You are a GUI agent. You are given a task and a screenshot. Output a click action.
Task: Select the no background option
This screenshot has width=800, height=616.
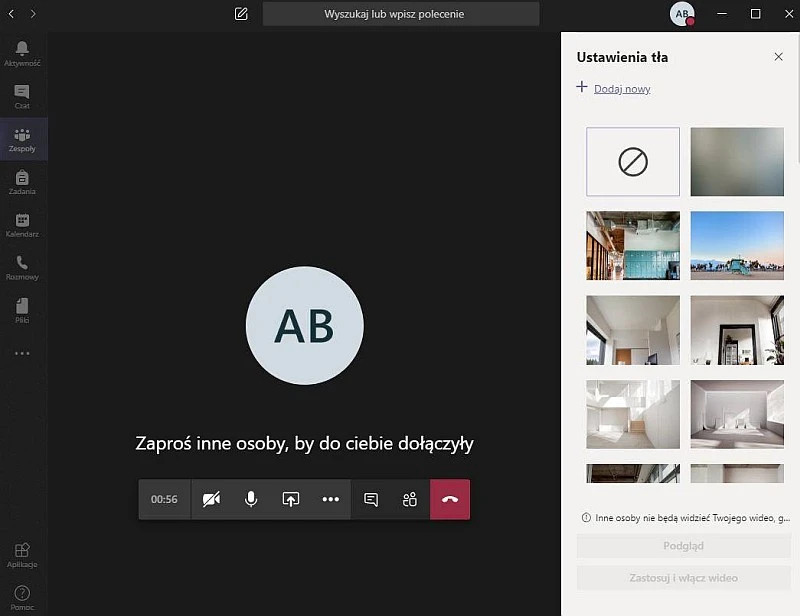(633, 161)
